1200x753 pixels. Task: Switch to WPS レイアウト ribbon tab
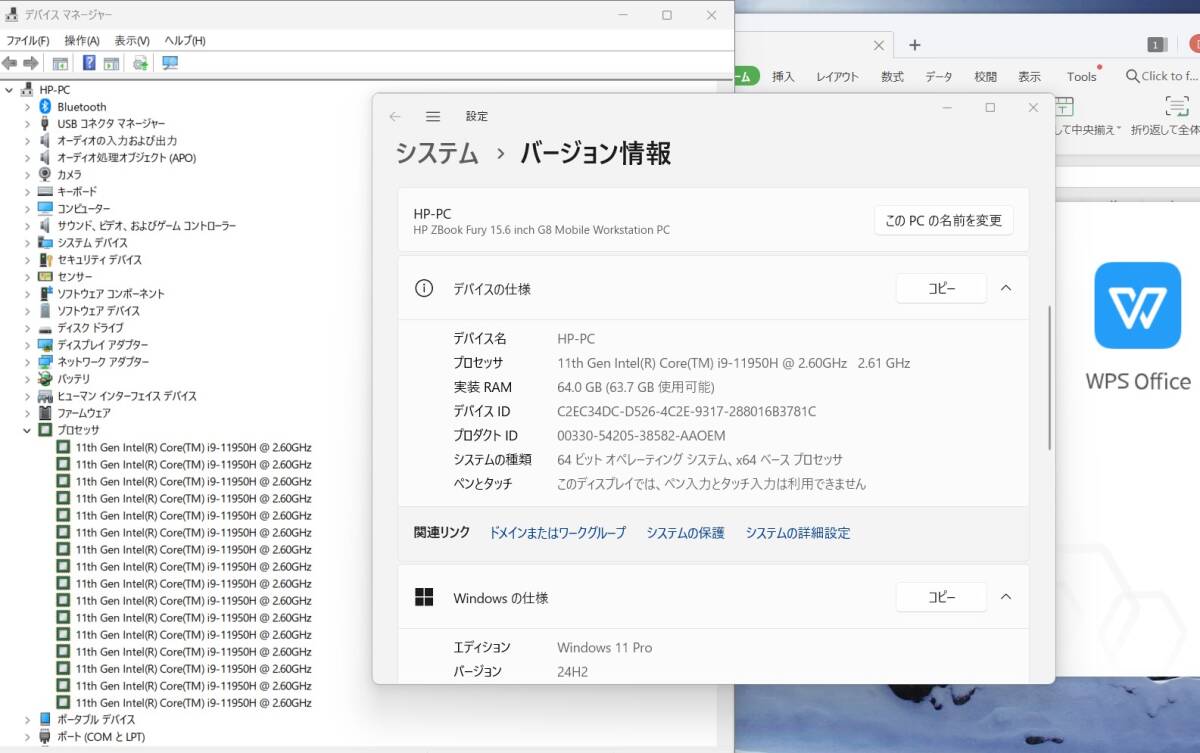tap(837, 76)
